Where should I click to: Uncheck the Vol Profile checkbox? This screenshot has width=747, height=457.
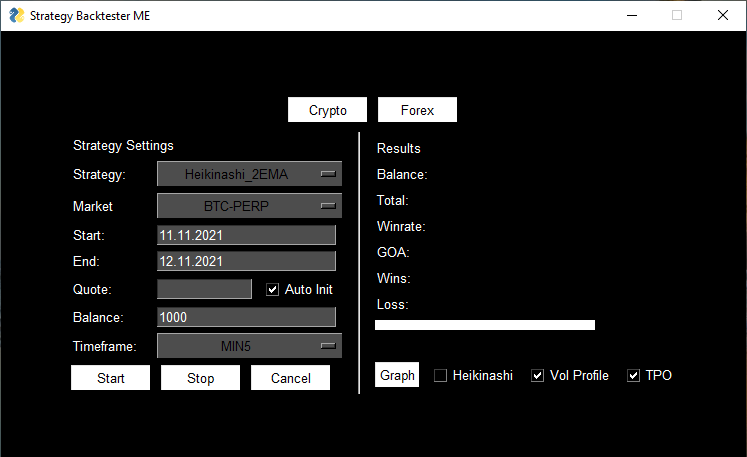(x=538, y=376)
